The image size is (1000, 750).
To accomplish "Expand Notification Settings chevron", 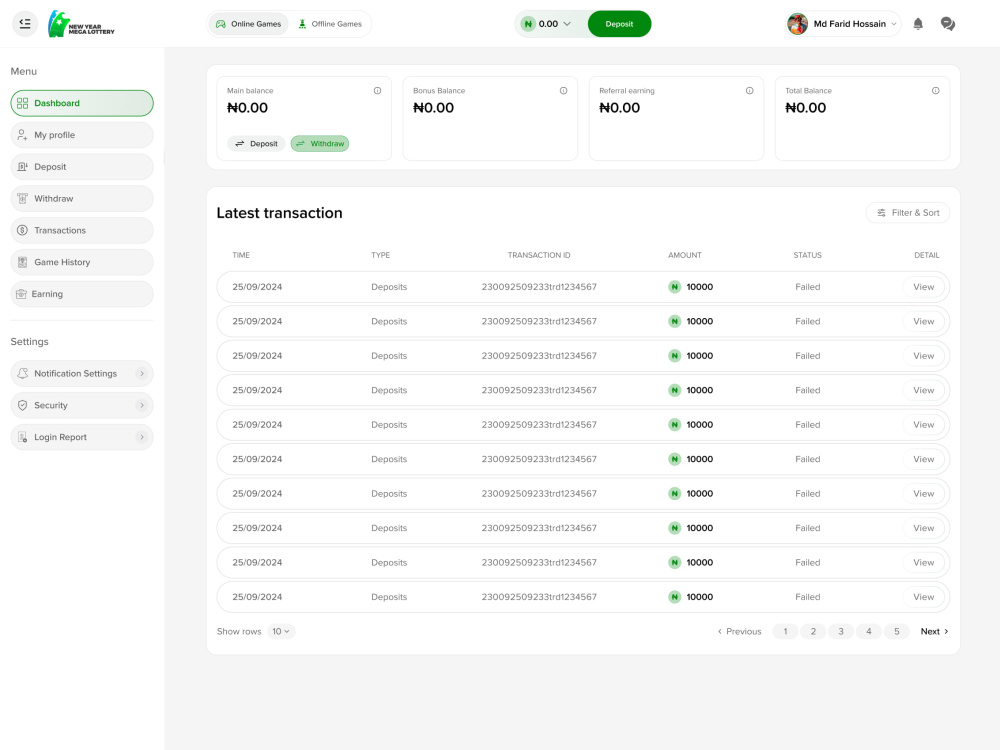I will [142, 373].
